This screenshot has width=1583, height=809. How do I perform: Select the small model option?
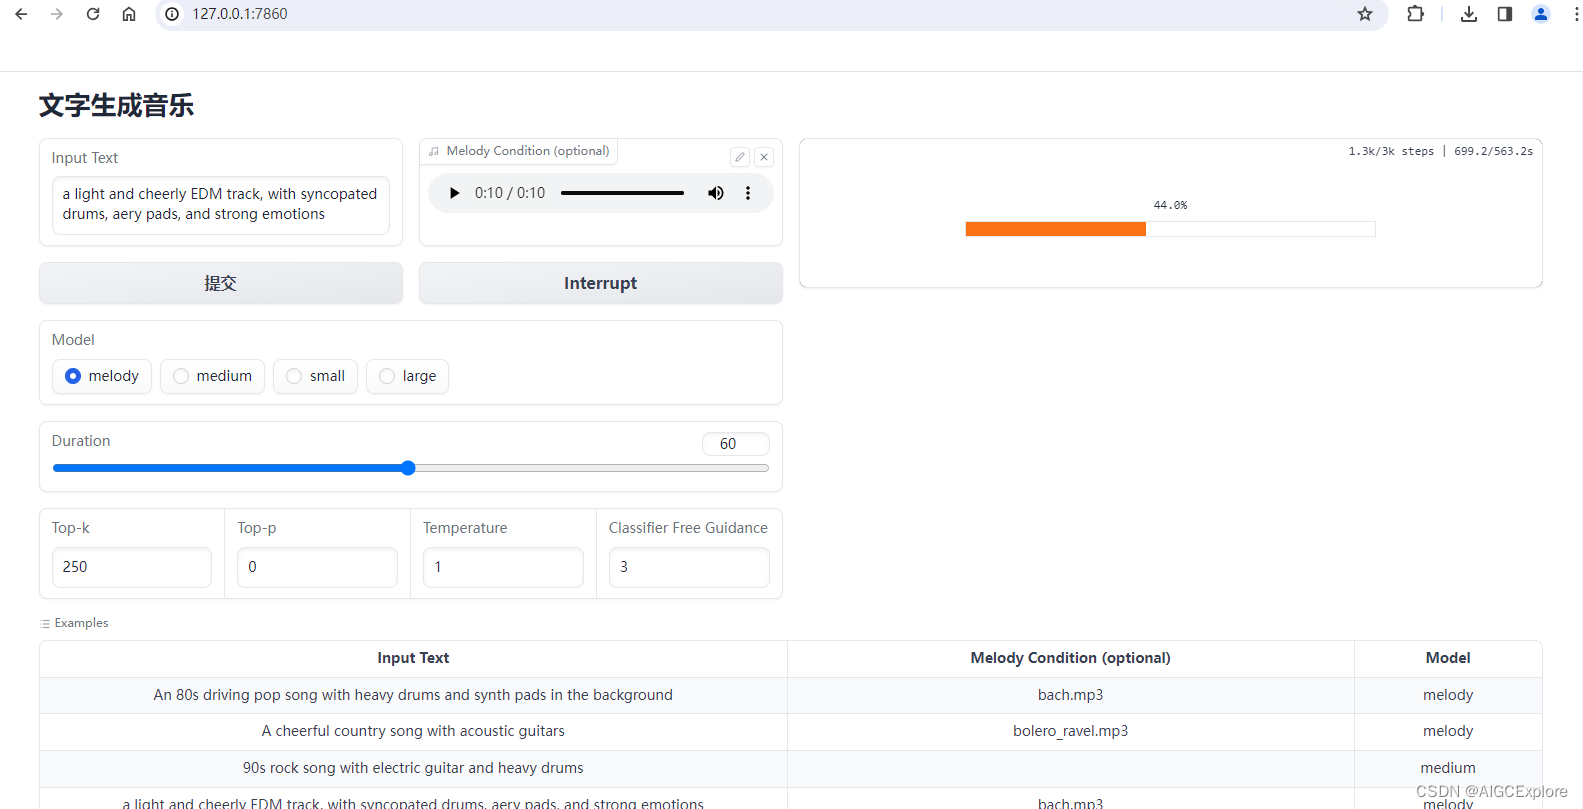pyautogui.click(x=315, y=376)
